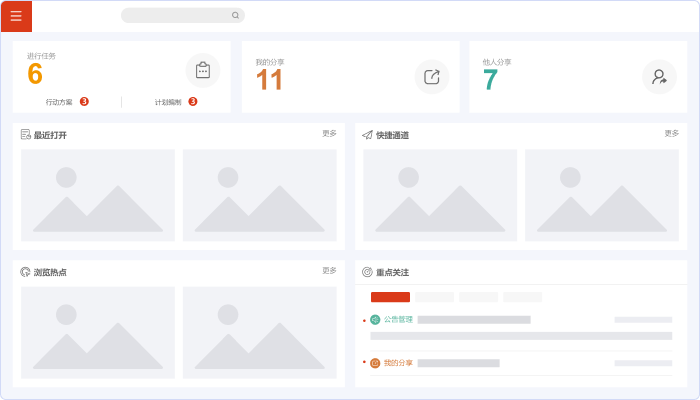
Task: Open first thumbnail under 最近打开
Action: [x=98, y=195]
